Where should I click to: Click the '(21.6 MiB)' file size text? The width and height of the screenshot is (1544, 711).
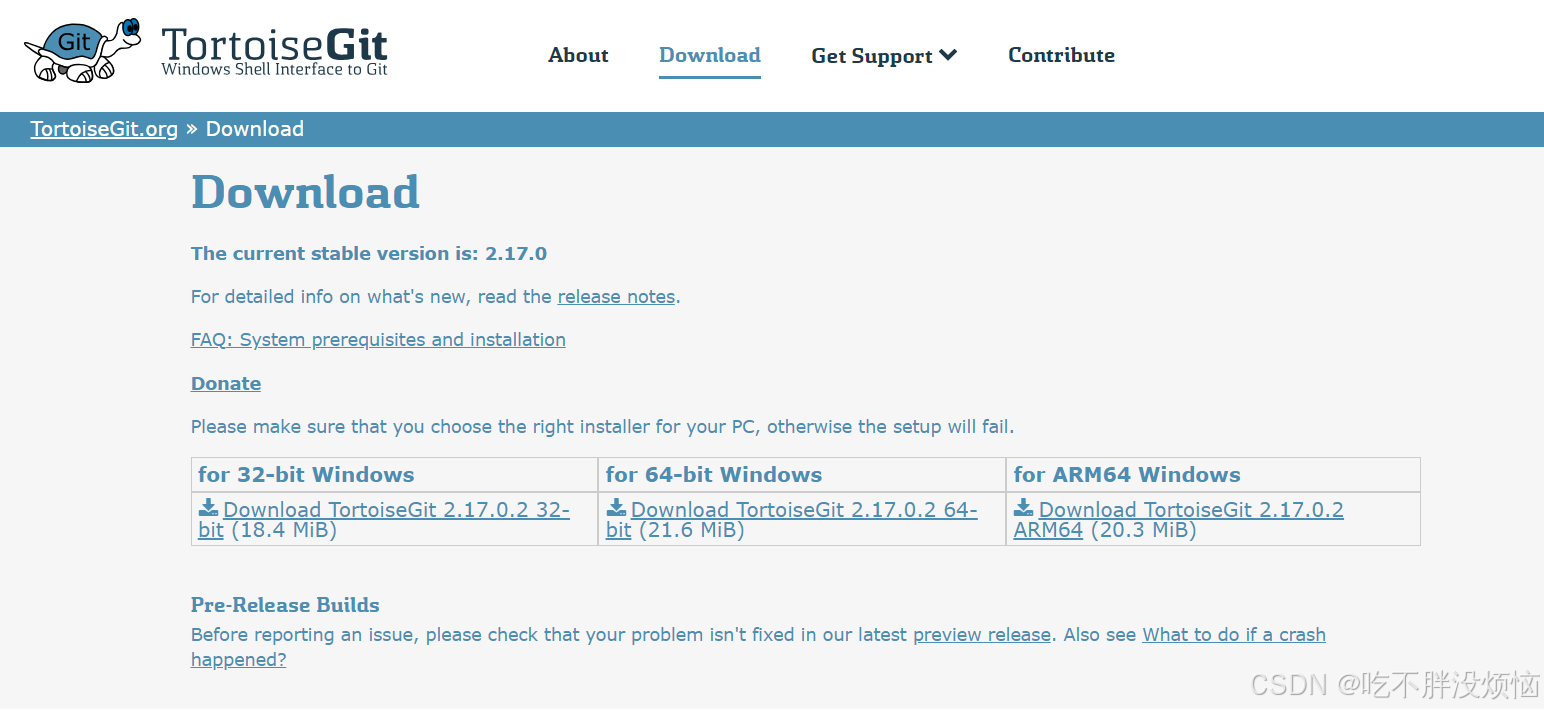(691, 530)
